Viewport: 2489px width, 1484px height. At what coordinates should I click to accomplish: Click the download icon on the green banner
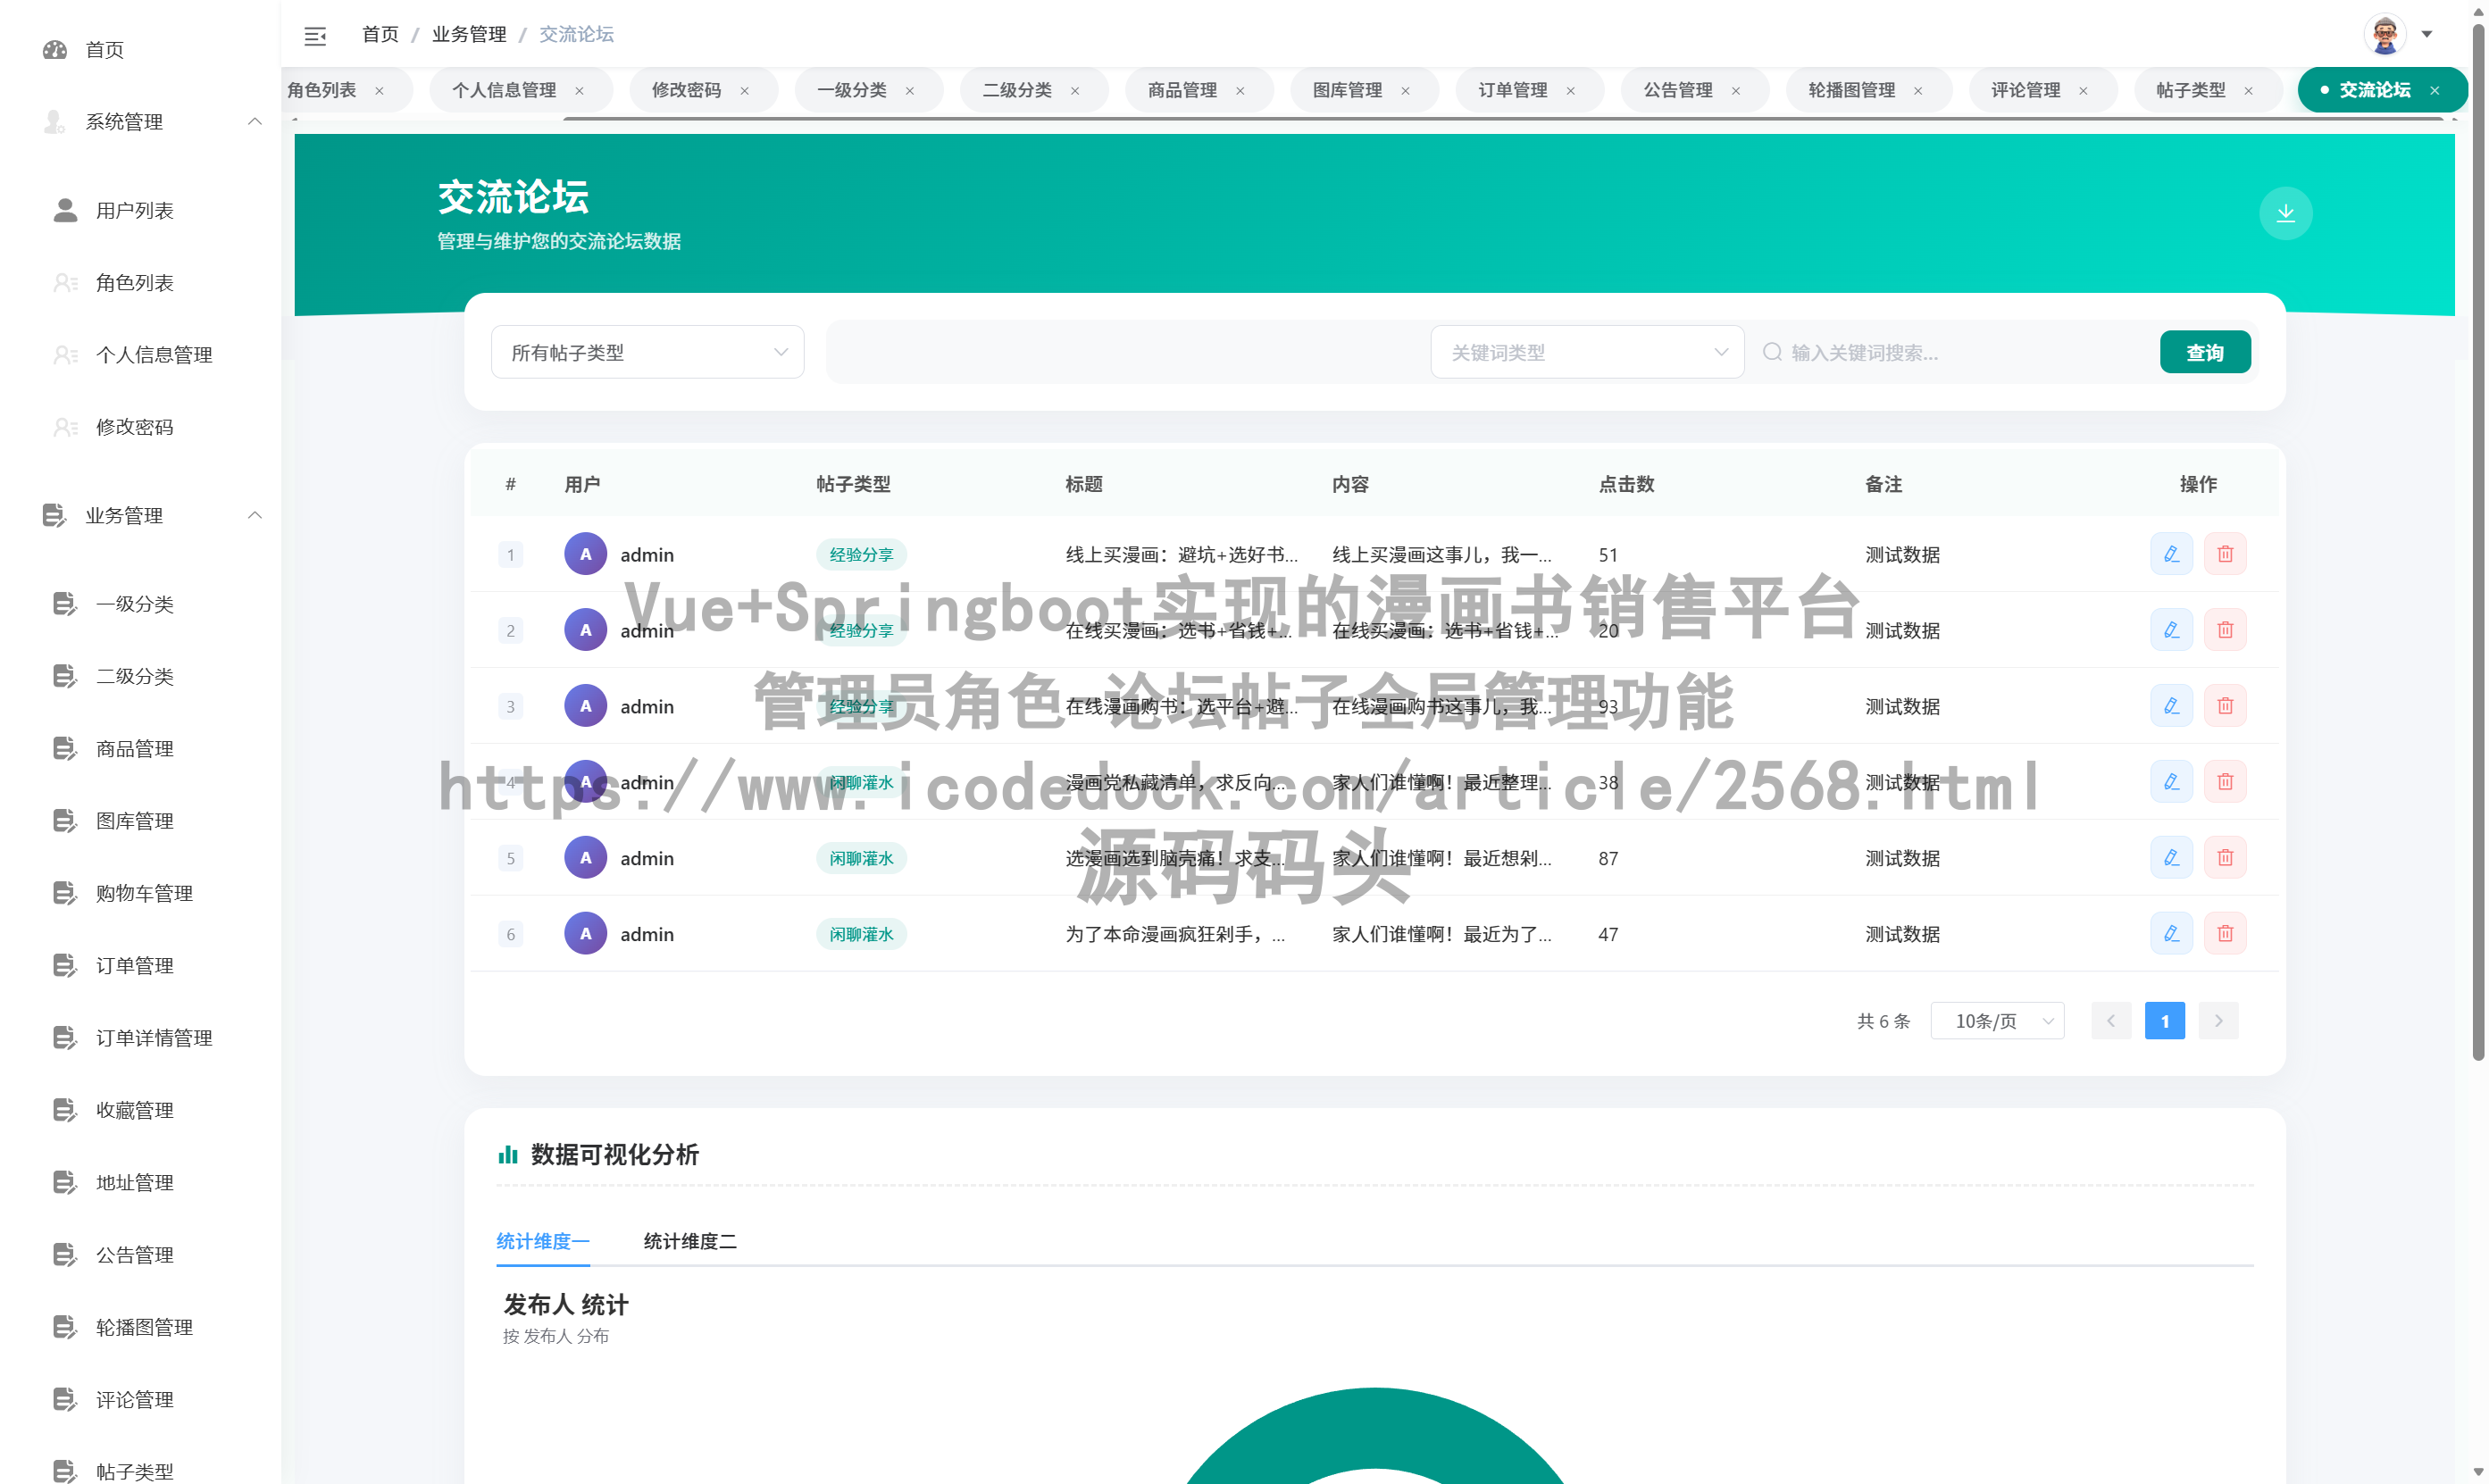2285,212
